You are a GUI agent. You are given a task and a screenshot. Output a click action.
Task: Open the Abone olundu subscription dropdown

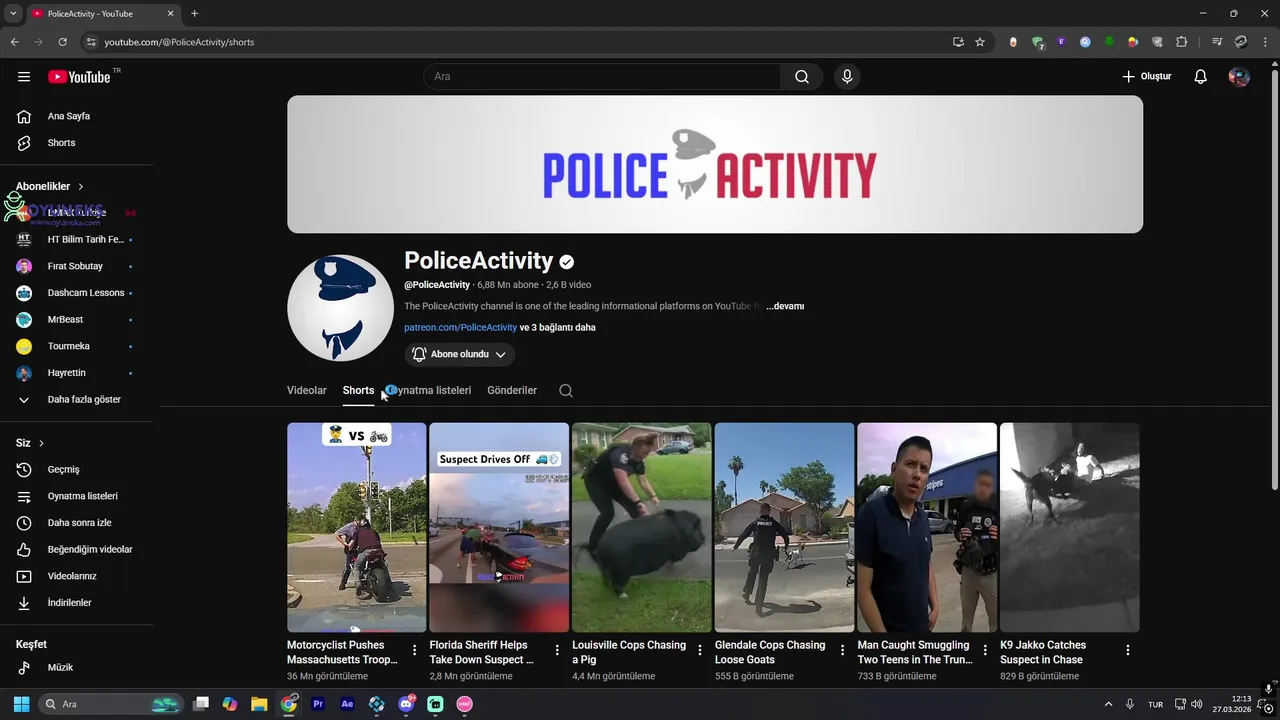[x=460, y=354]
